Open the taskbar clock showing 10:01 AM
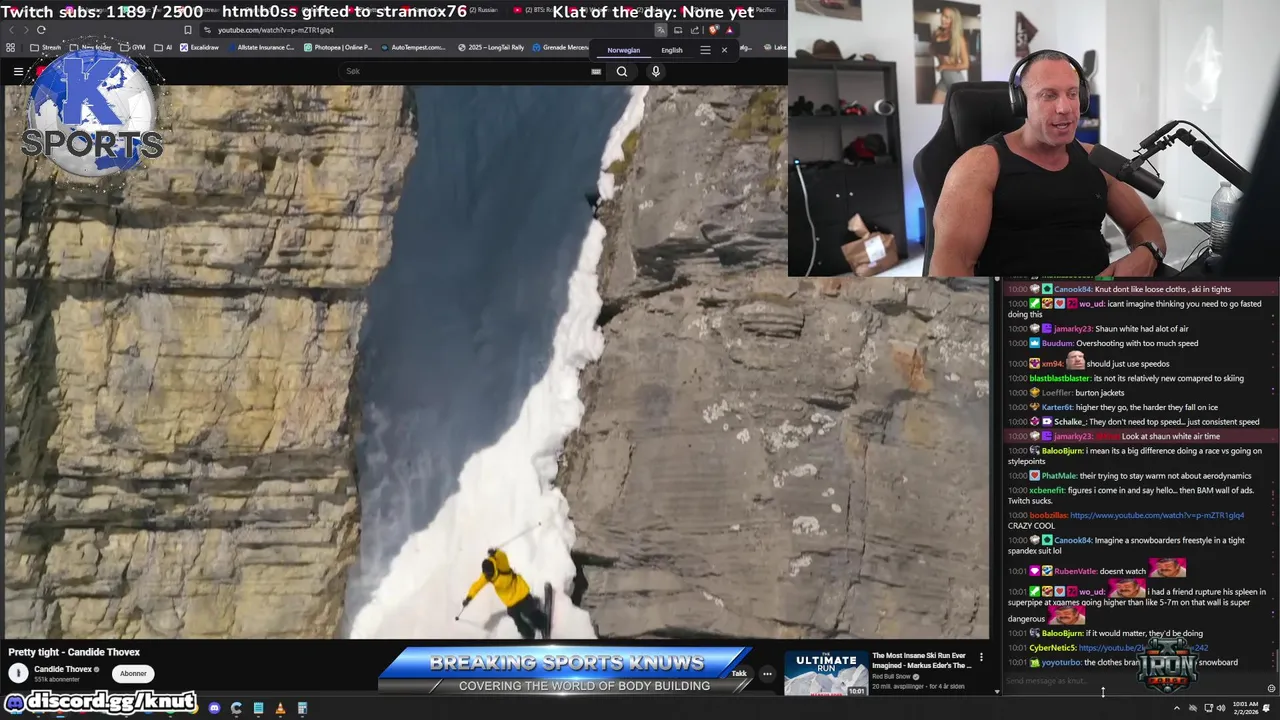The width and height of the screenshot is (1280, 720). click(1244, 708)
